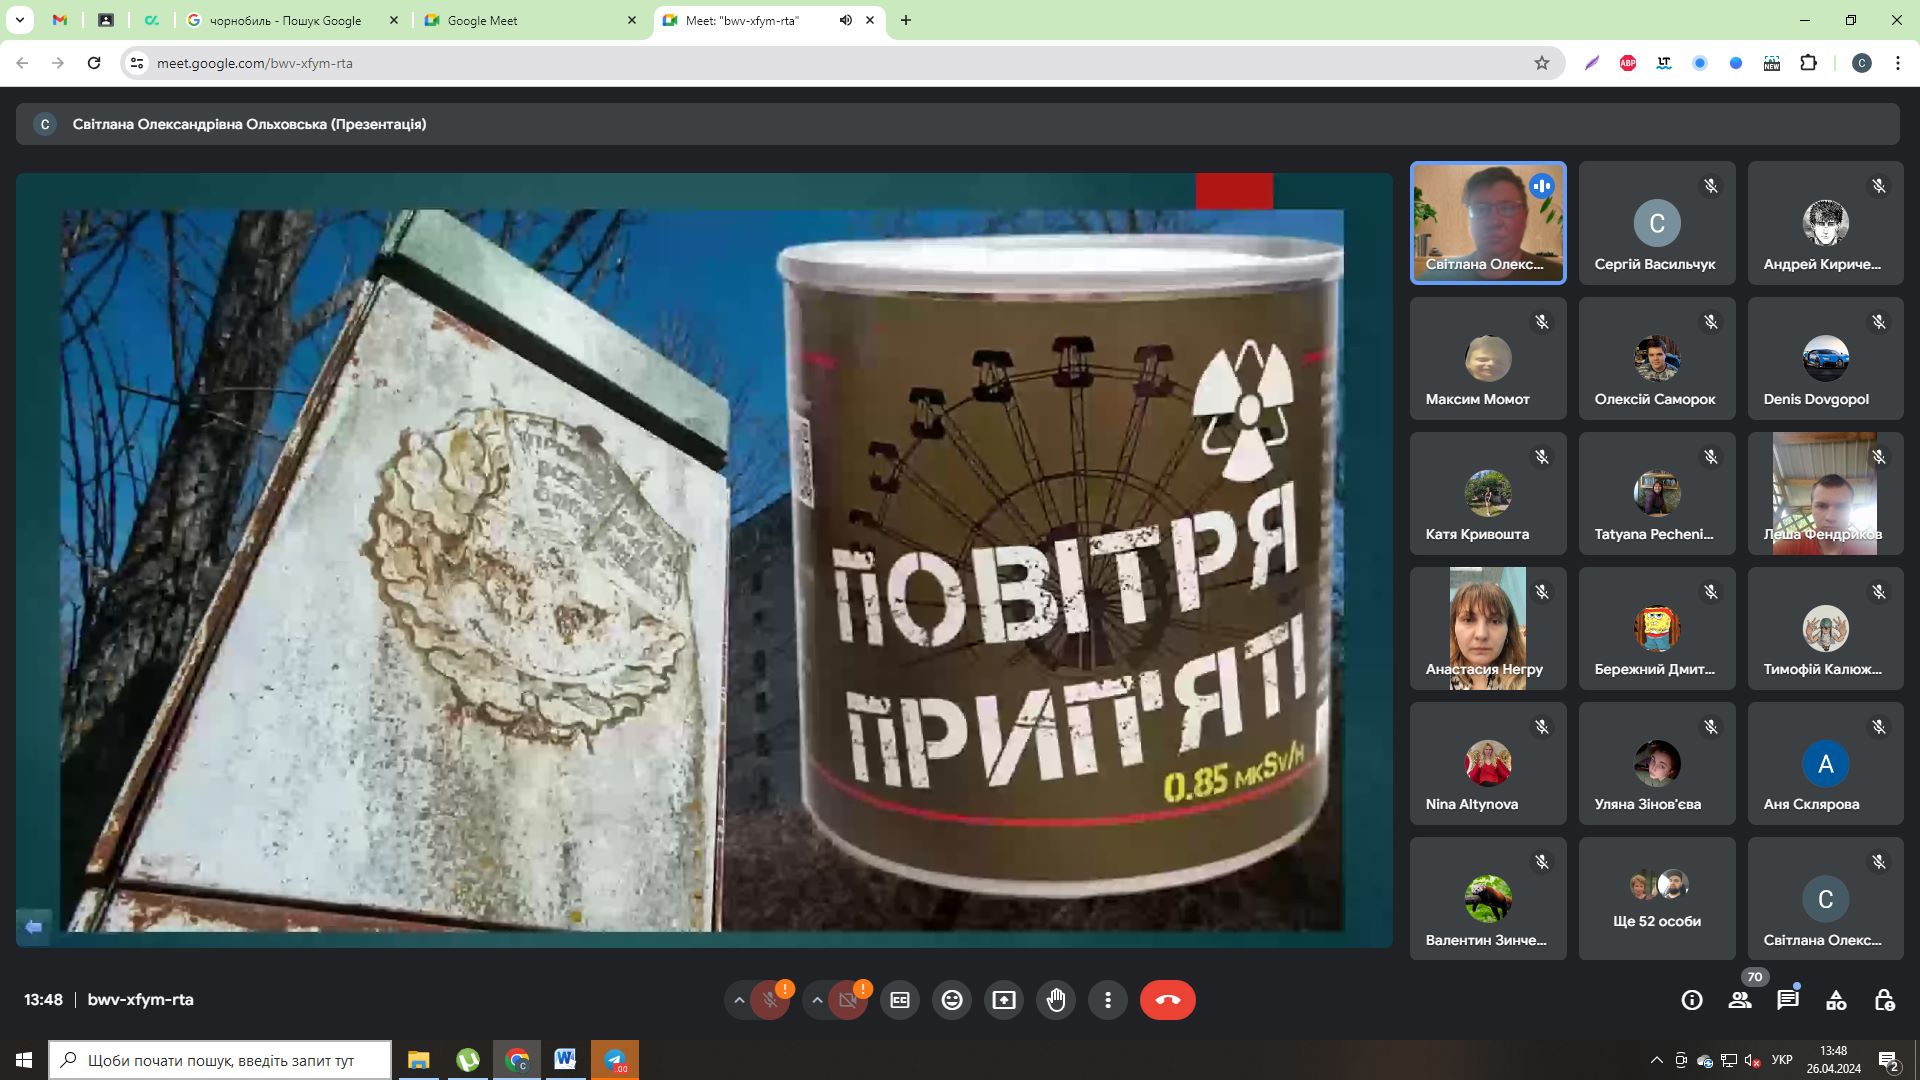Viewport: 1920px width, 1080px height.
Task: Open Chrome's three-dot menu
Action: coord(1898,63)
